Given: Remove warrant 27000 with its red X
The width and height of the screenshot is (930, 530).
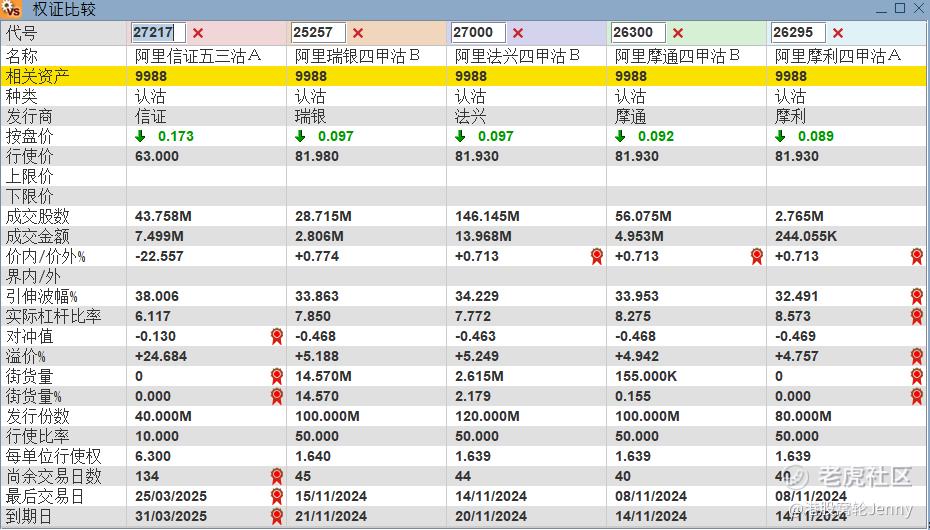Looking at the screenshot, I should 518,33.
